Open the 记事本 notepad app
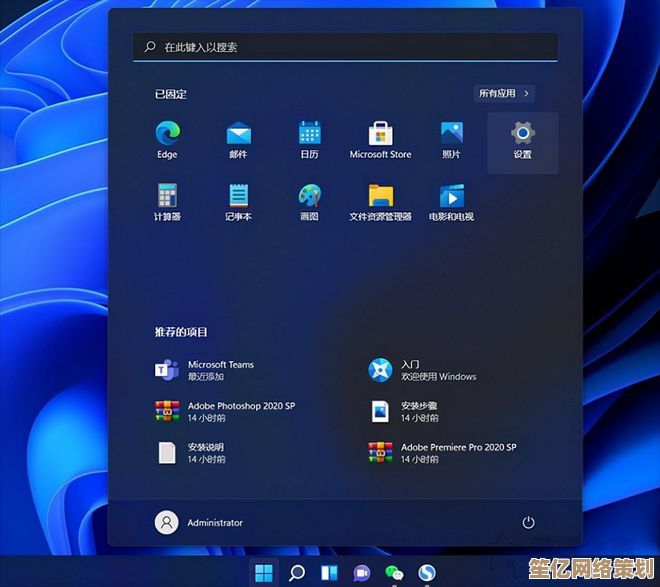This screenshot has width=660, height=587. [239, 202]
